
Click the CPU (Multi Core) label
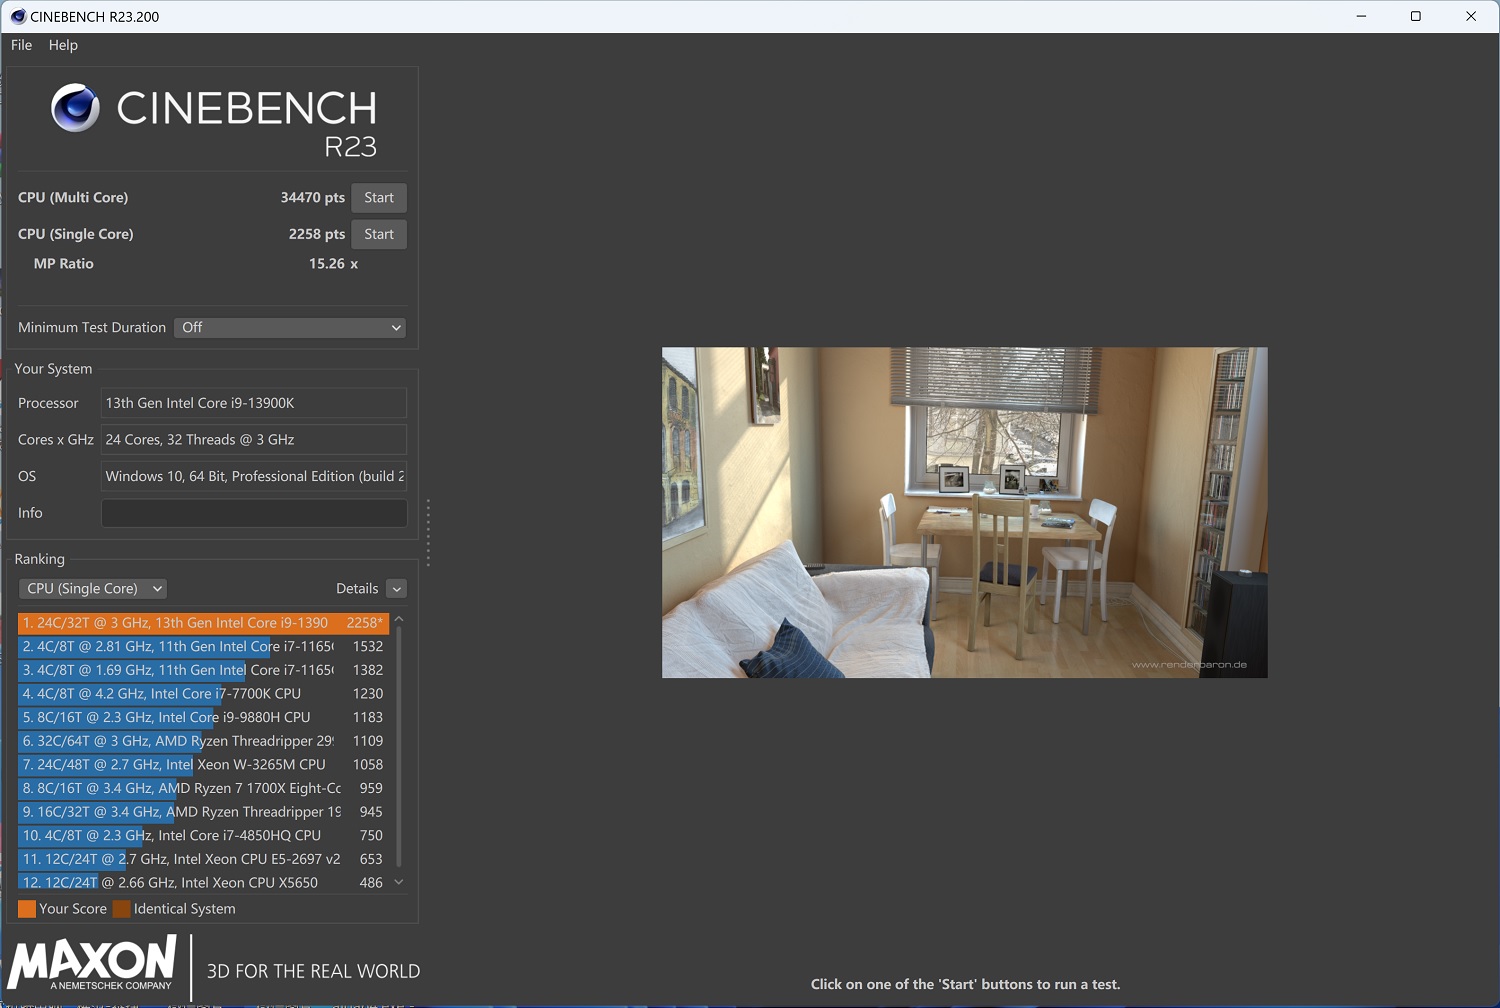tap(73, 198)
